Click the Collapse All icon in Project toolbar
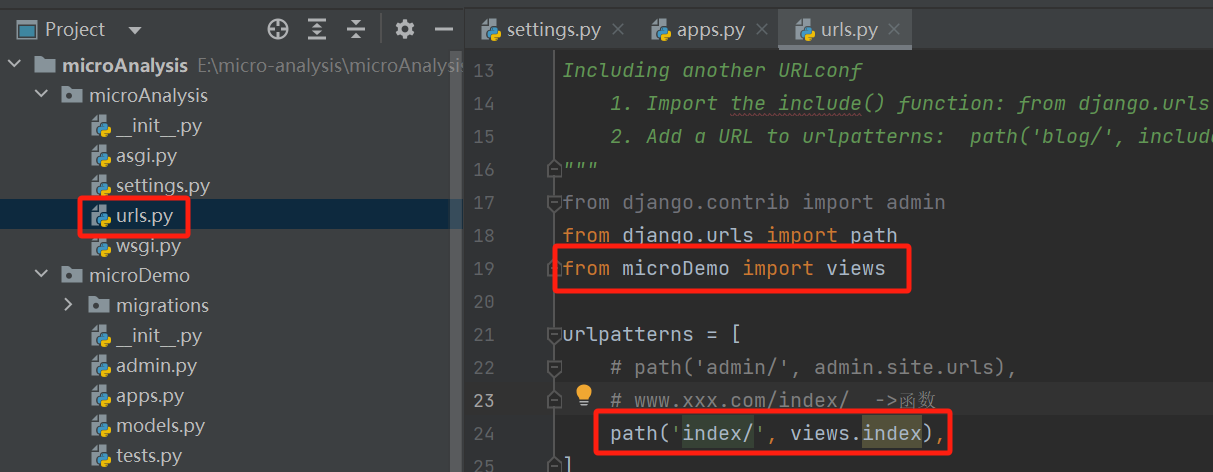This screenshot has width=1213, height=472. coord(355,29)
